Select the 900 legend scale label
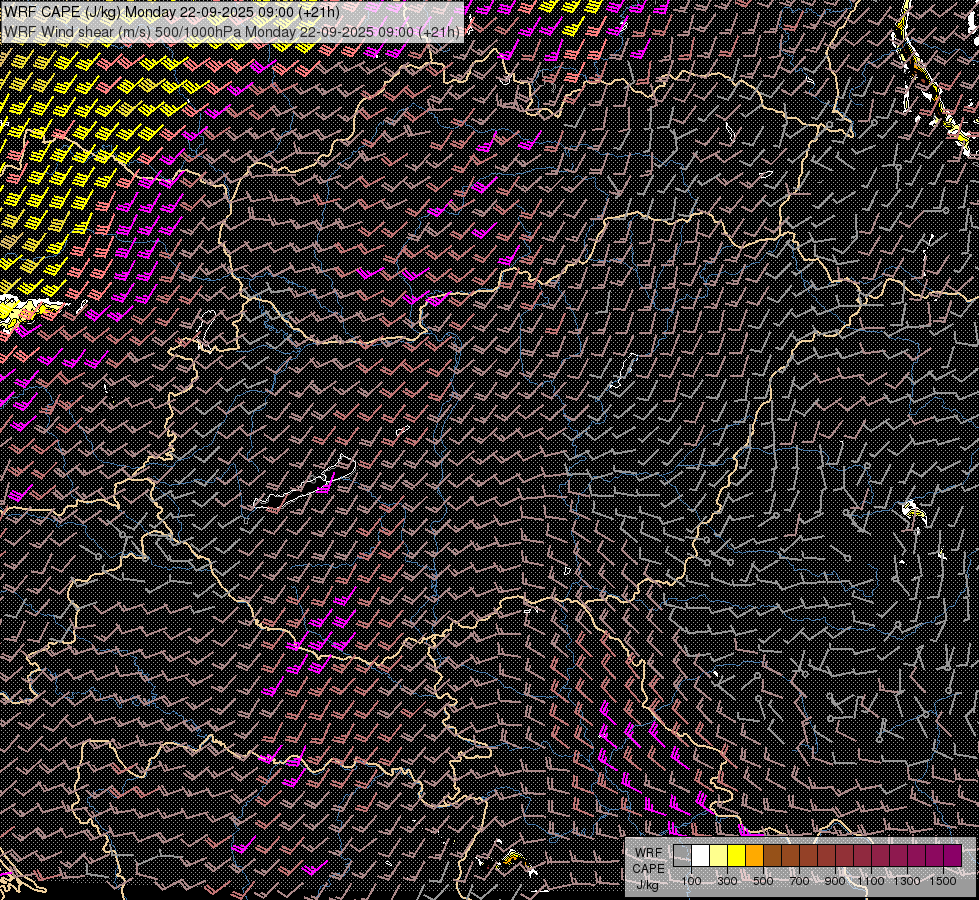 tap(835, 881)
